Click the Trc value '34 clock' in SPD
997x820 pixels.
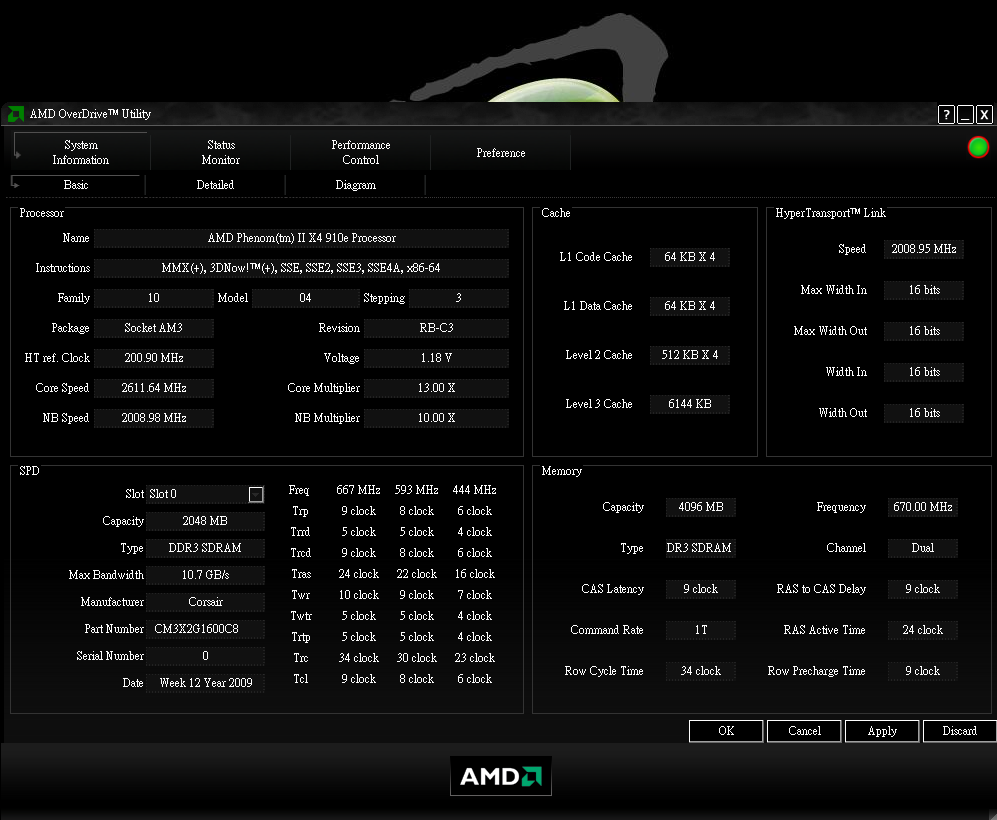(358, 658)
